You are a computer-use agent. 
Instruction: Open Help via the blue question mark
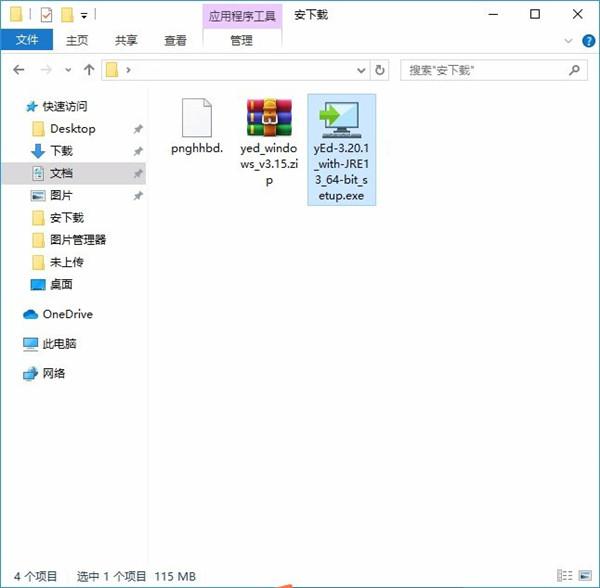[x=589, y=41]
